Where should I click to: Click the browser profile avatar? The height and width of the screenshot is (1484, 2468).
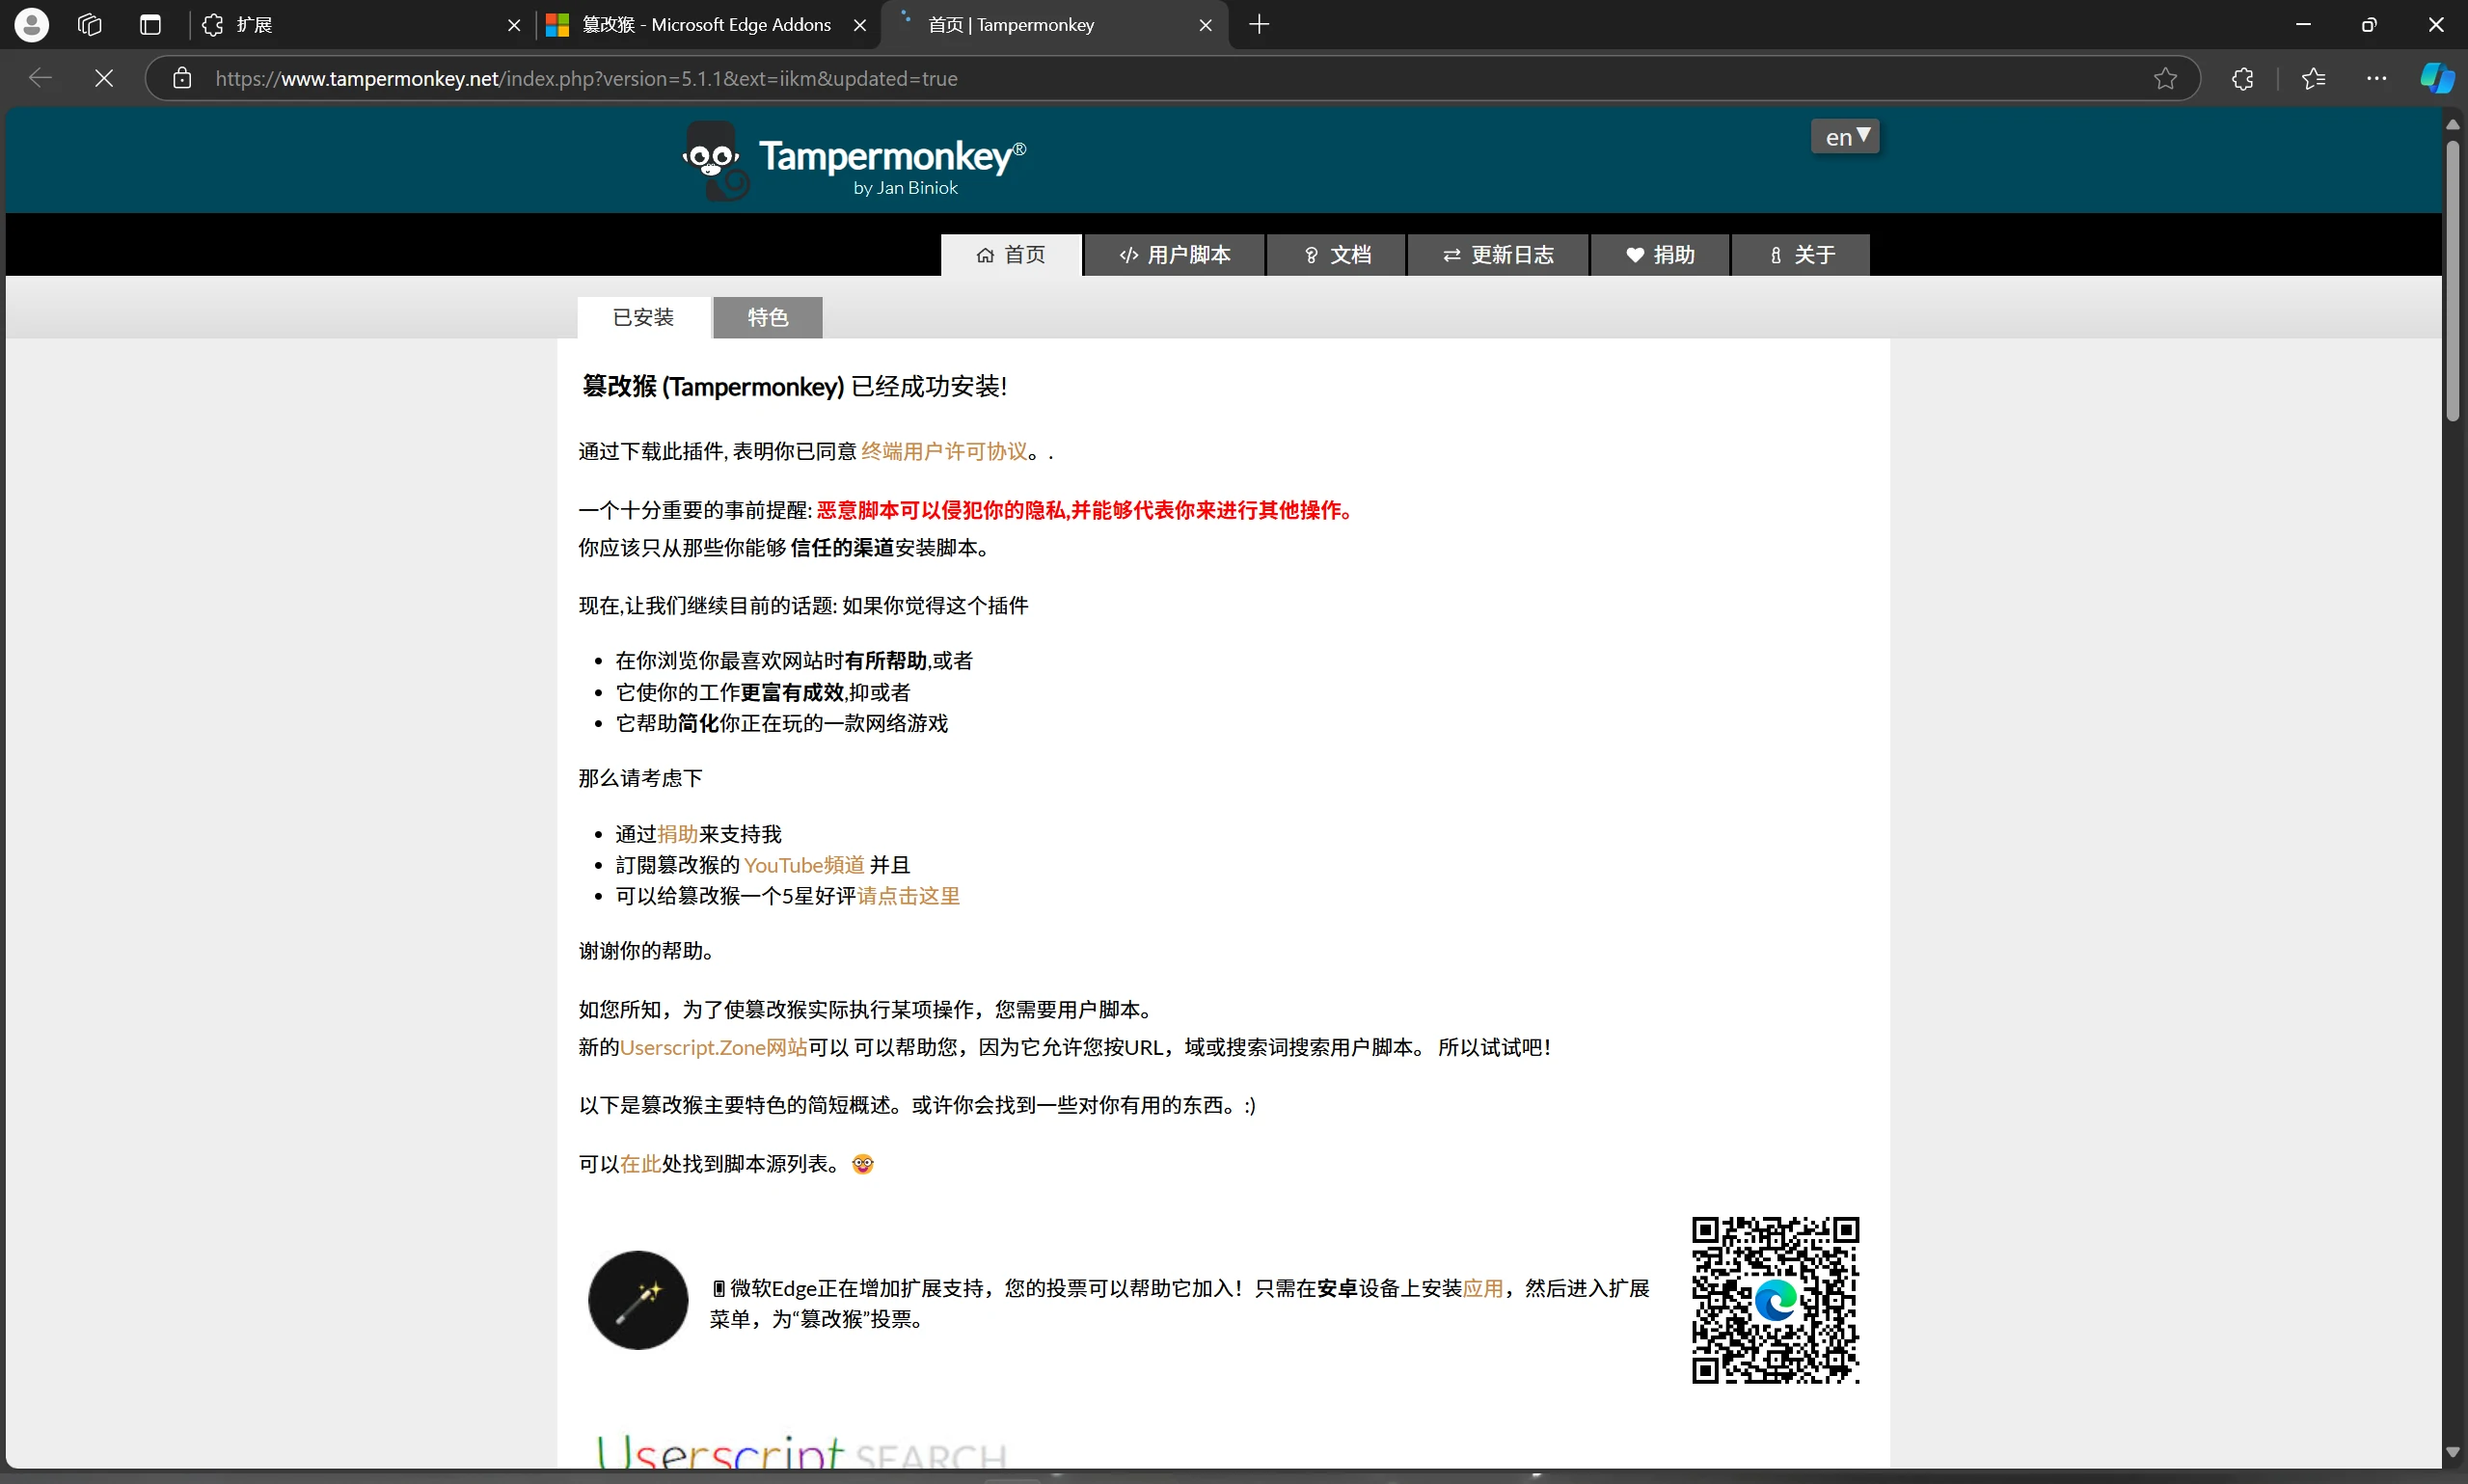(31, 24)
